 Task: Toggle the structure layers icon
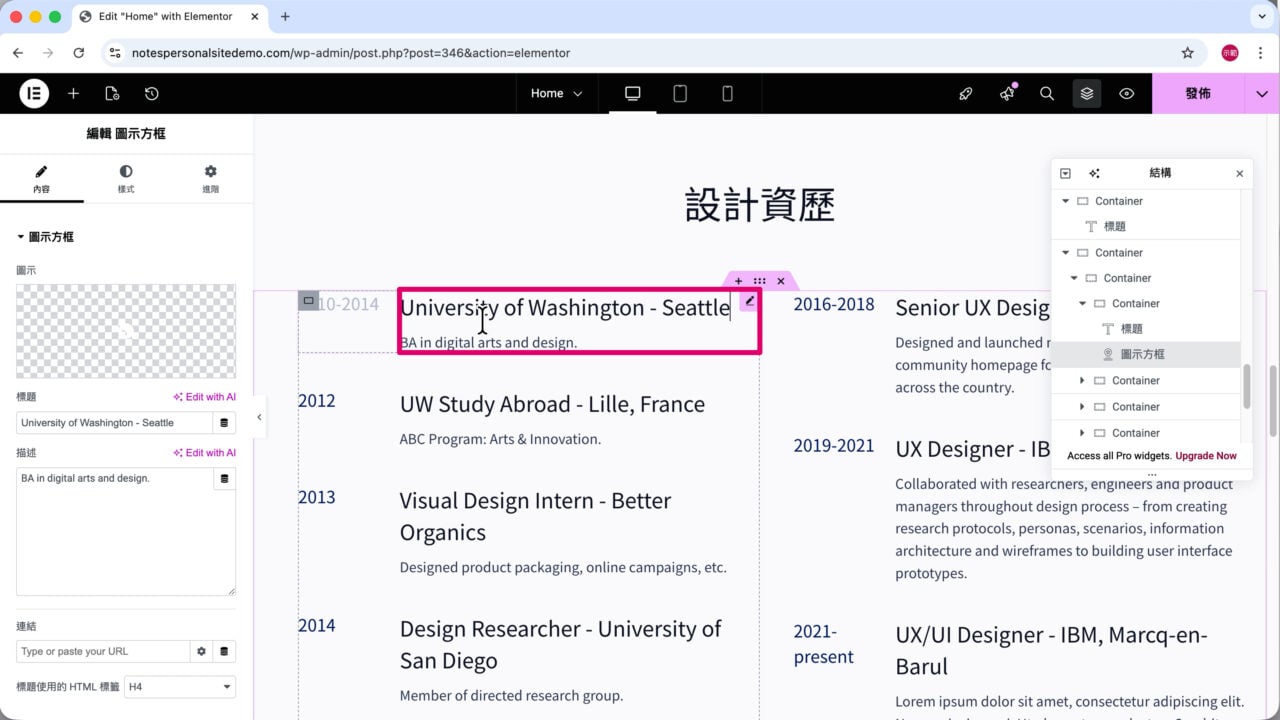click(x=1087, y=93)
